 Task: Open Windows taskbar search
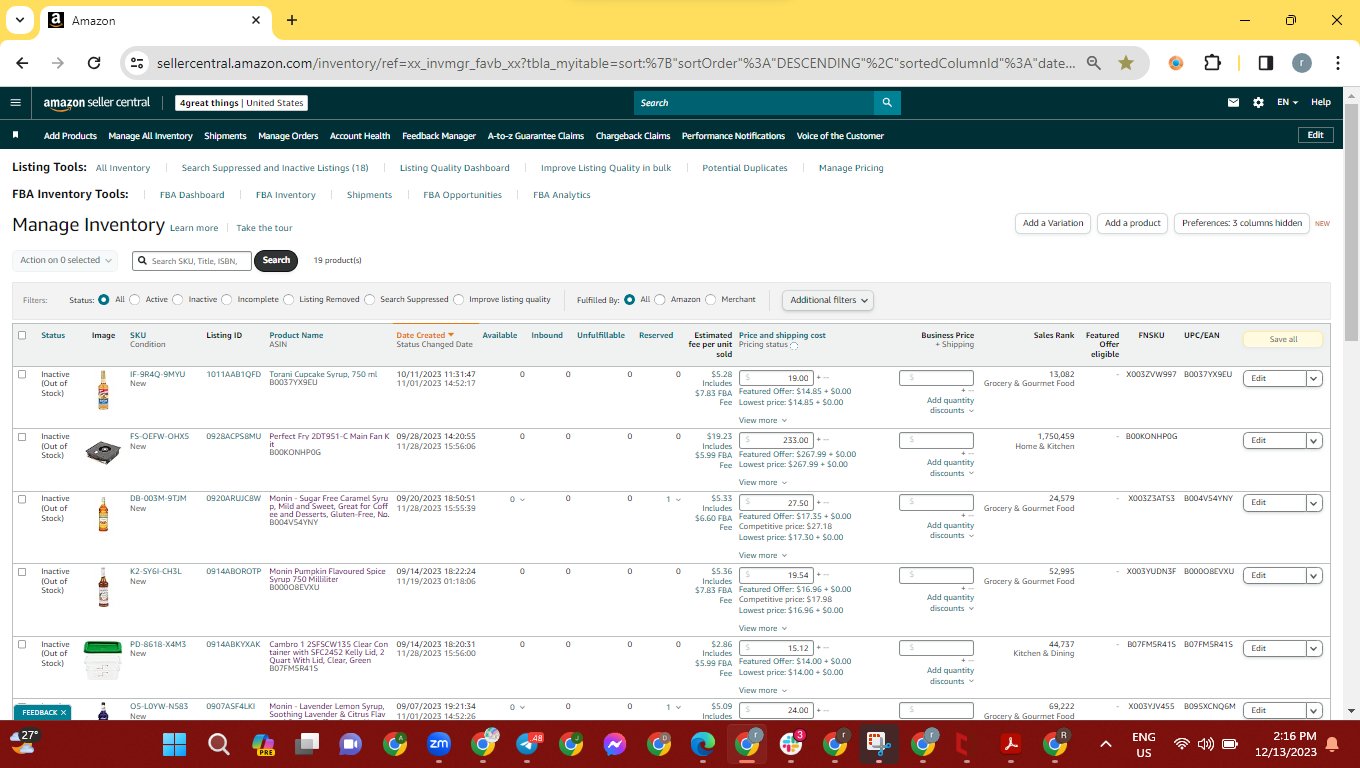click(x=219, y=744)
